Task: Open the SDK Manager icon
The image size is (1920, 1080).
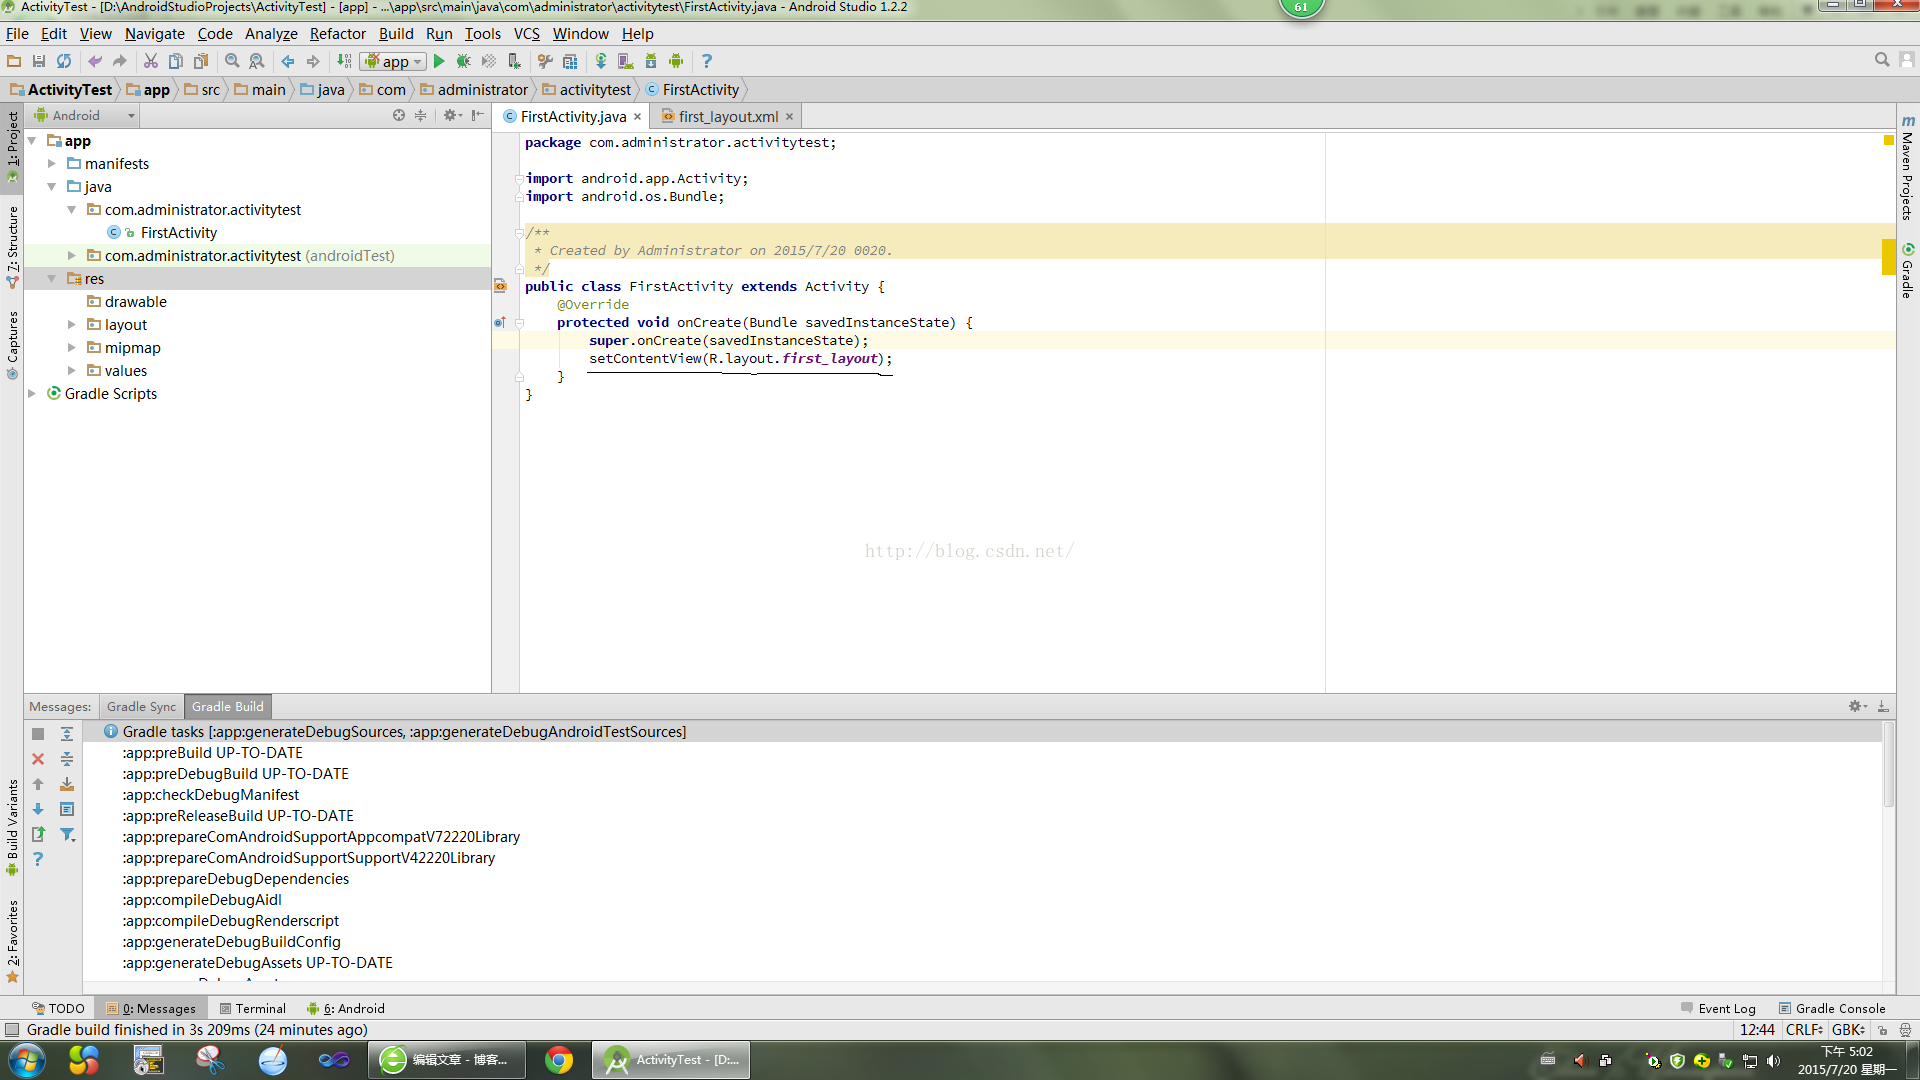Action: pos(651,61)
